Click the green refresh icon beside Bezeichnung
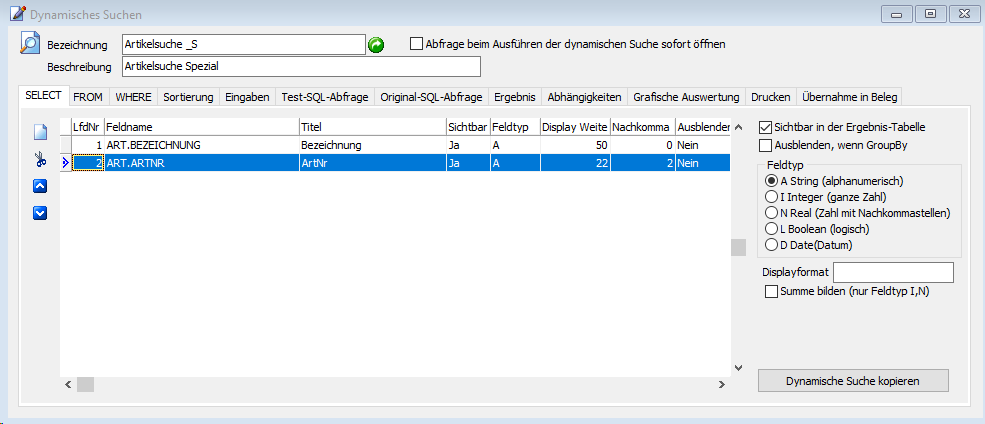985x424 pixels. (376, 45)
